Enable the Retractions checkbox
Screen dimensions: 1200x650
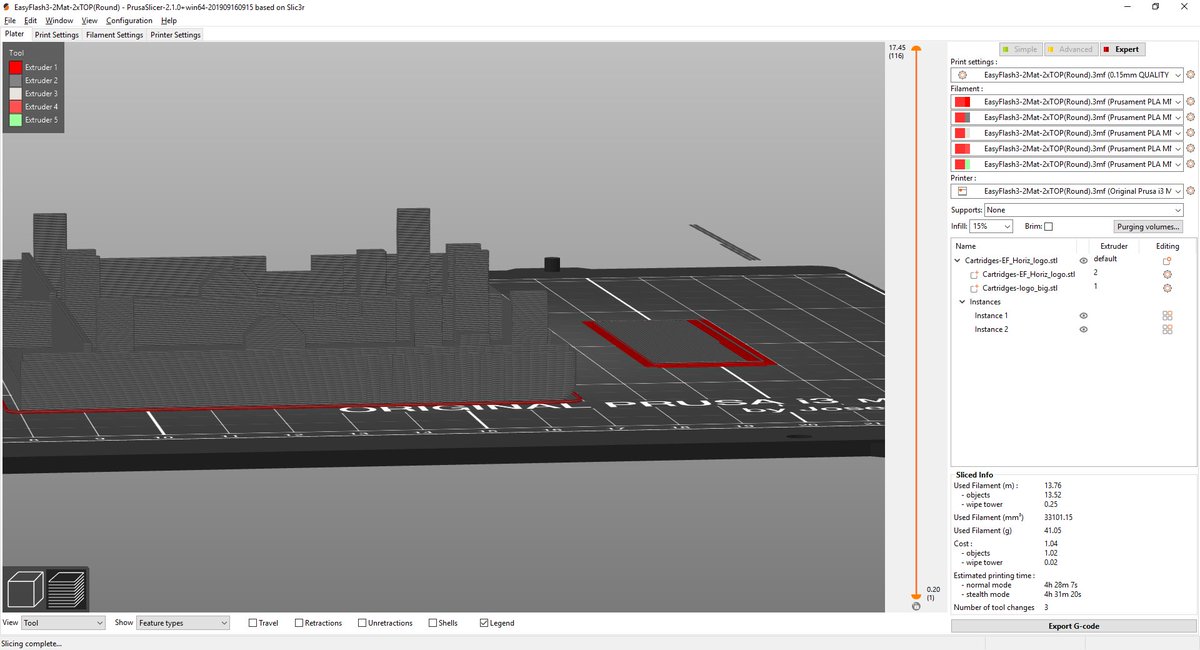pyautogui.click(x=299, y=623)
